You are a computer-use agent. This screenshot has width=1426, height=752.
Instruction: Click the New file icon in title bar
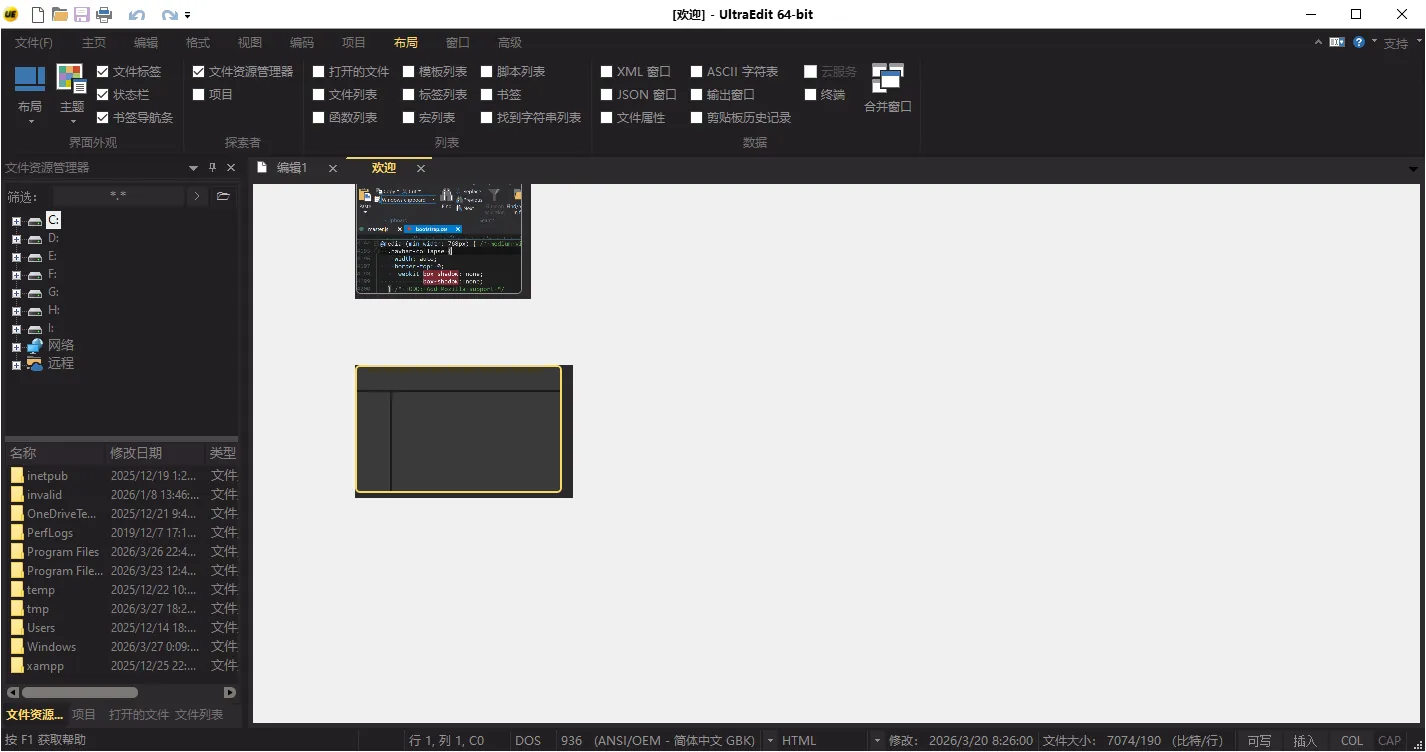(38, 14)
